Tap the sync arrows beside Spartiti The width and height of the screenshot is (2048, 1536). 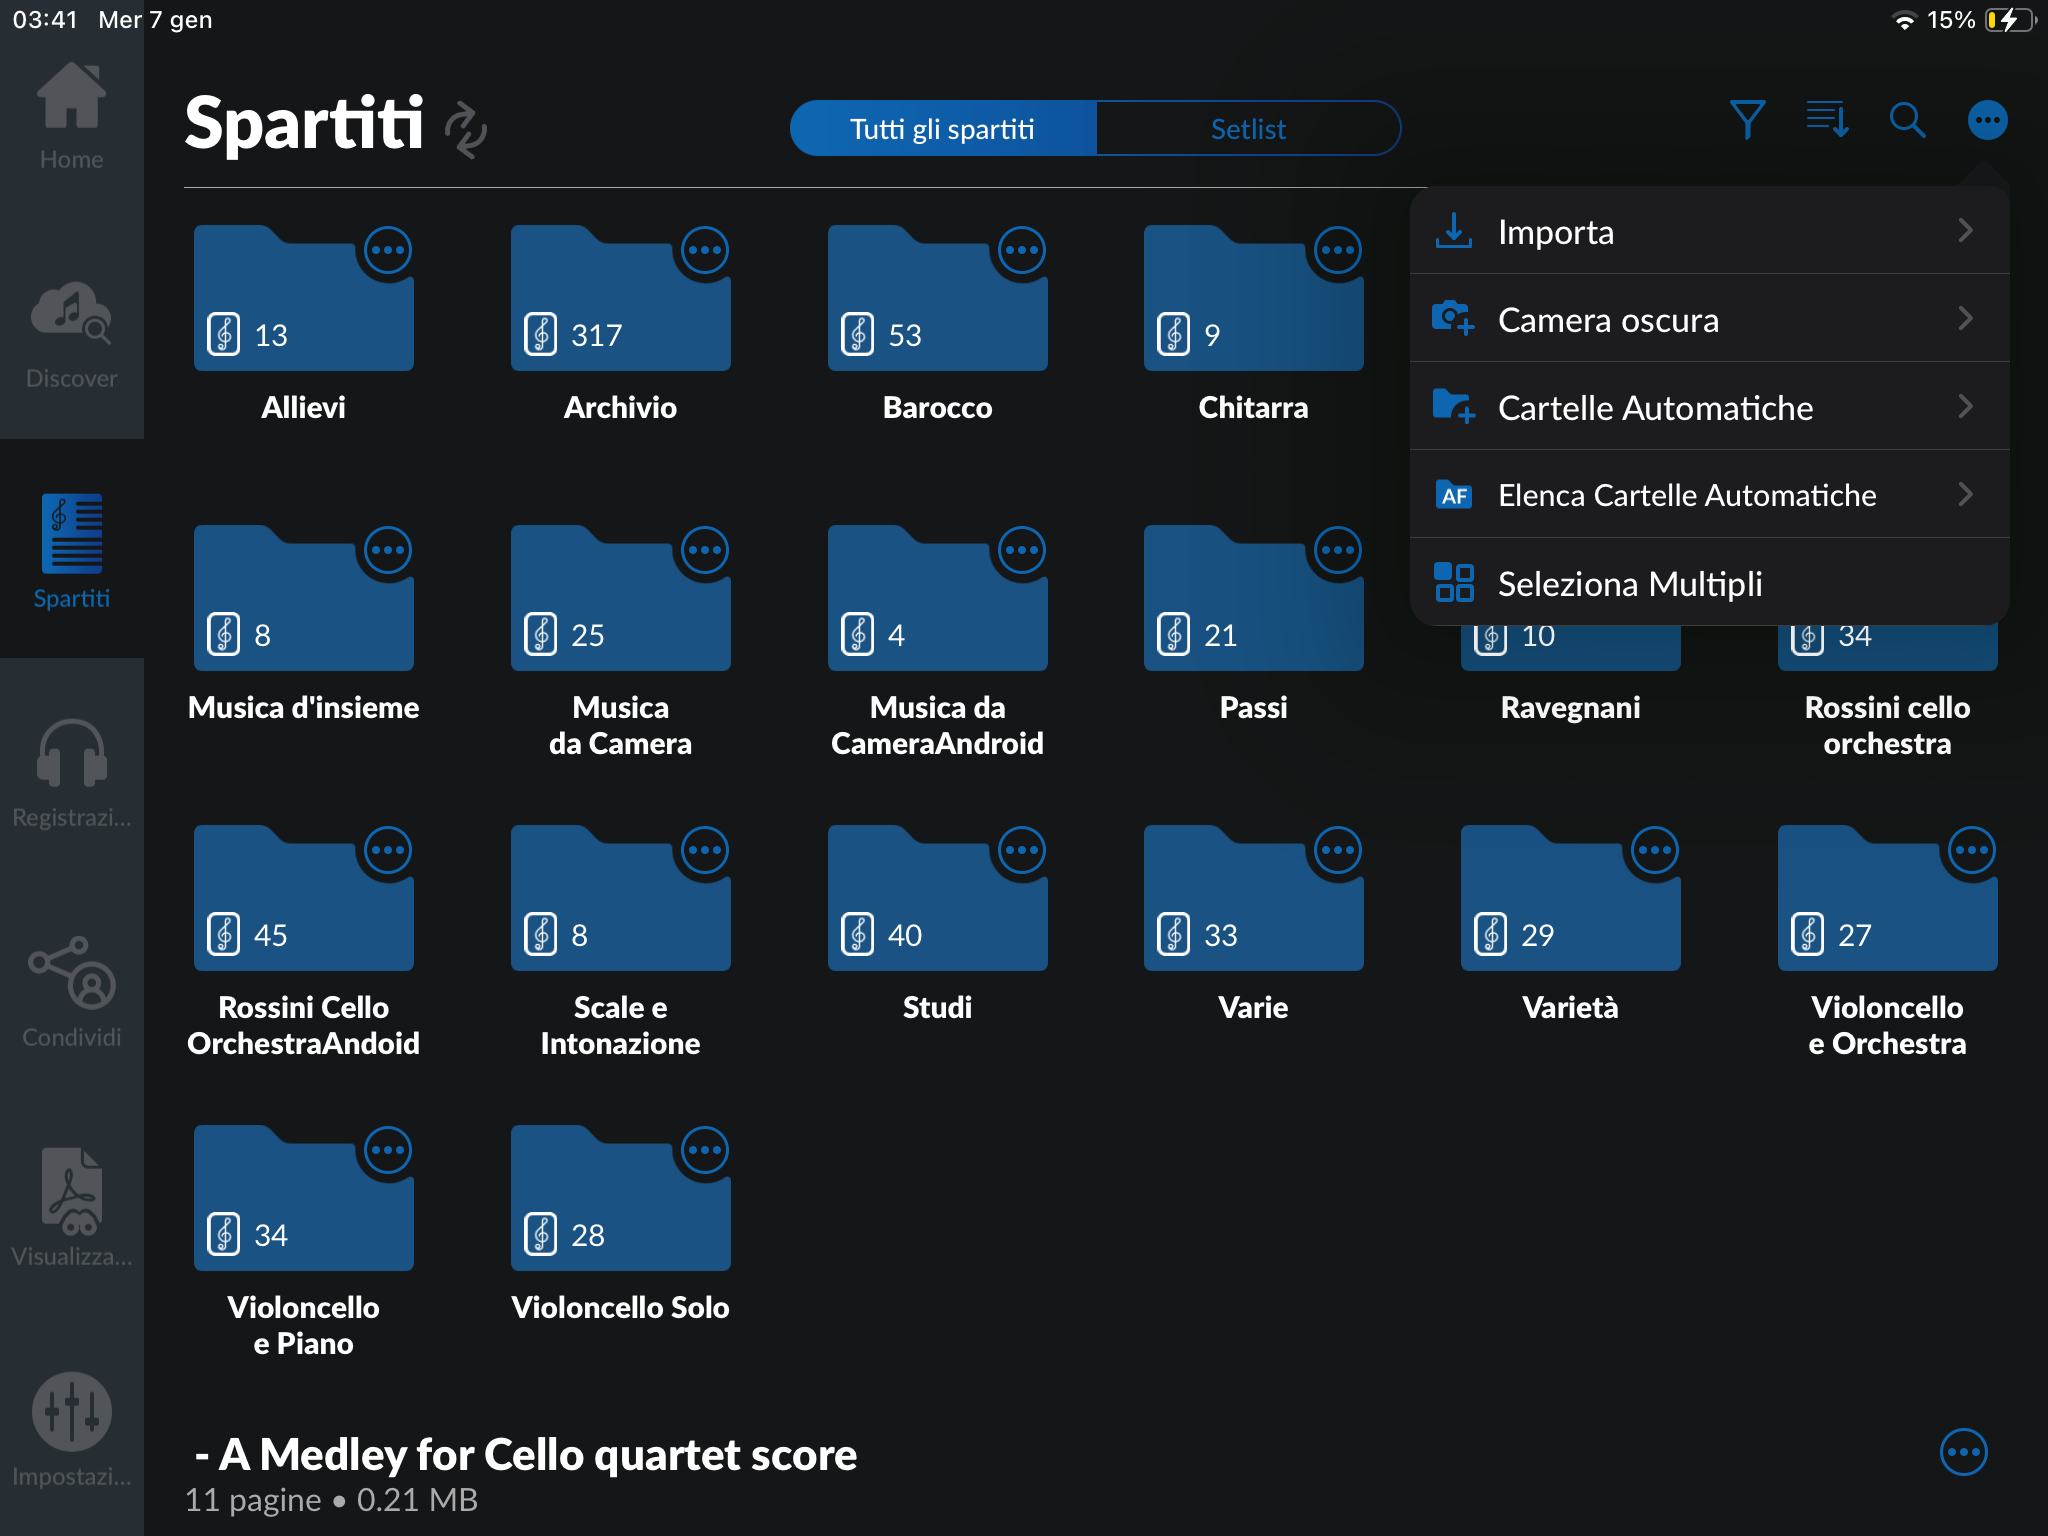coord(466,130)
